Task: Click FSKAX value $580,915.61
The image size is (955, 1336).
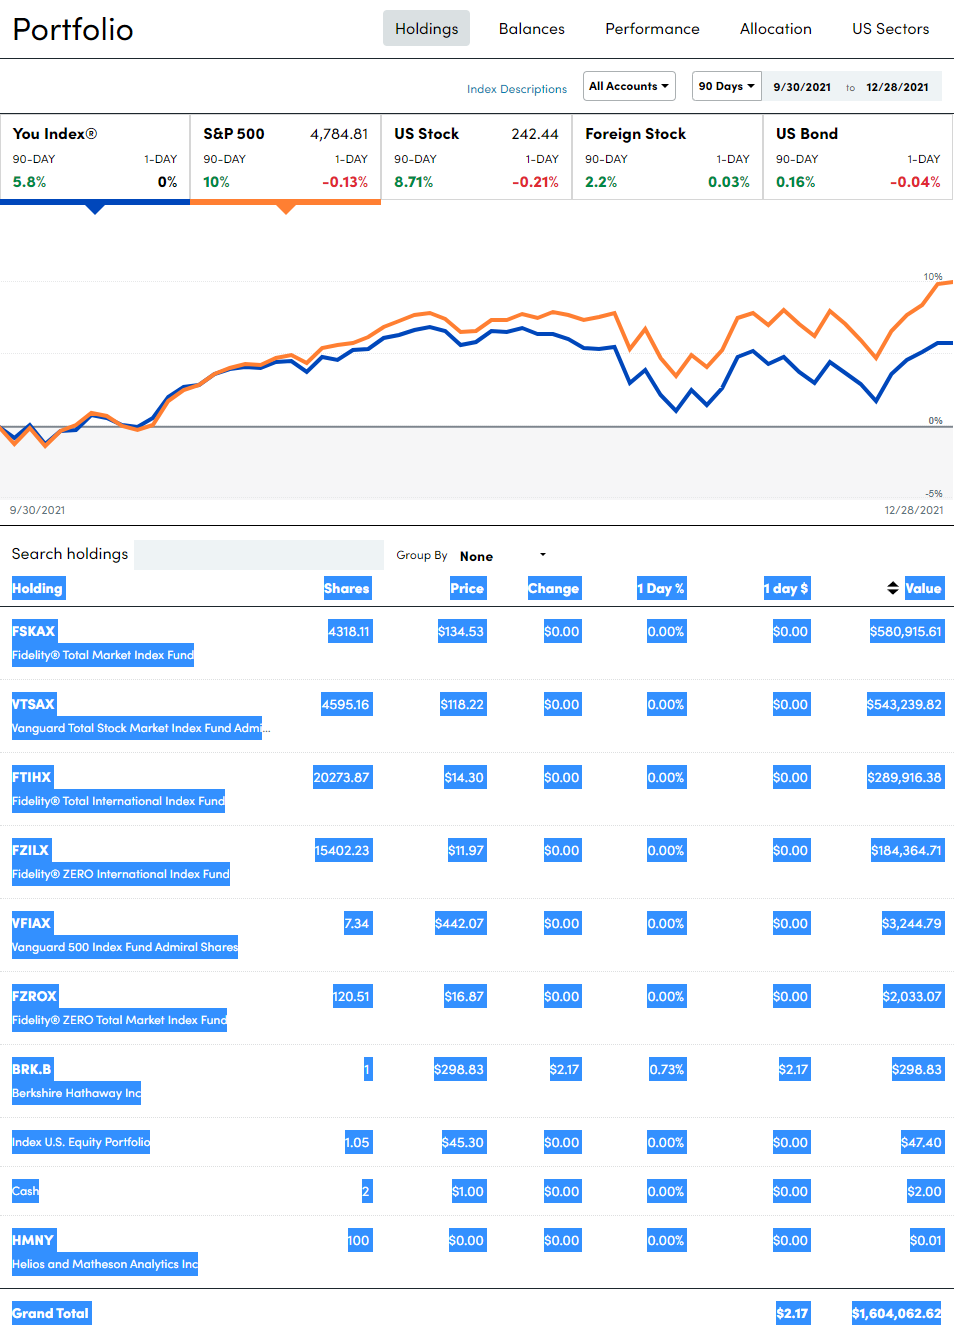Action: click(x=906, y=632)
